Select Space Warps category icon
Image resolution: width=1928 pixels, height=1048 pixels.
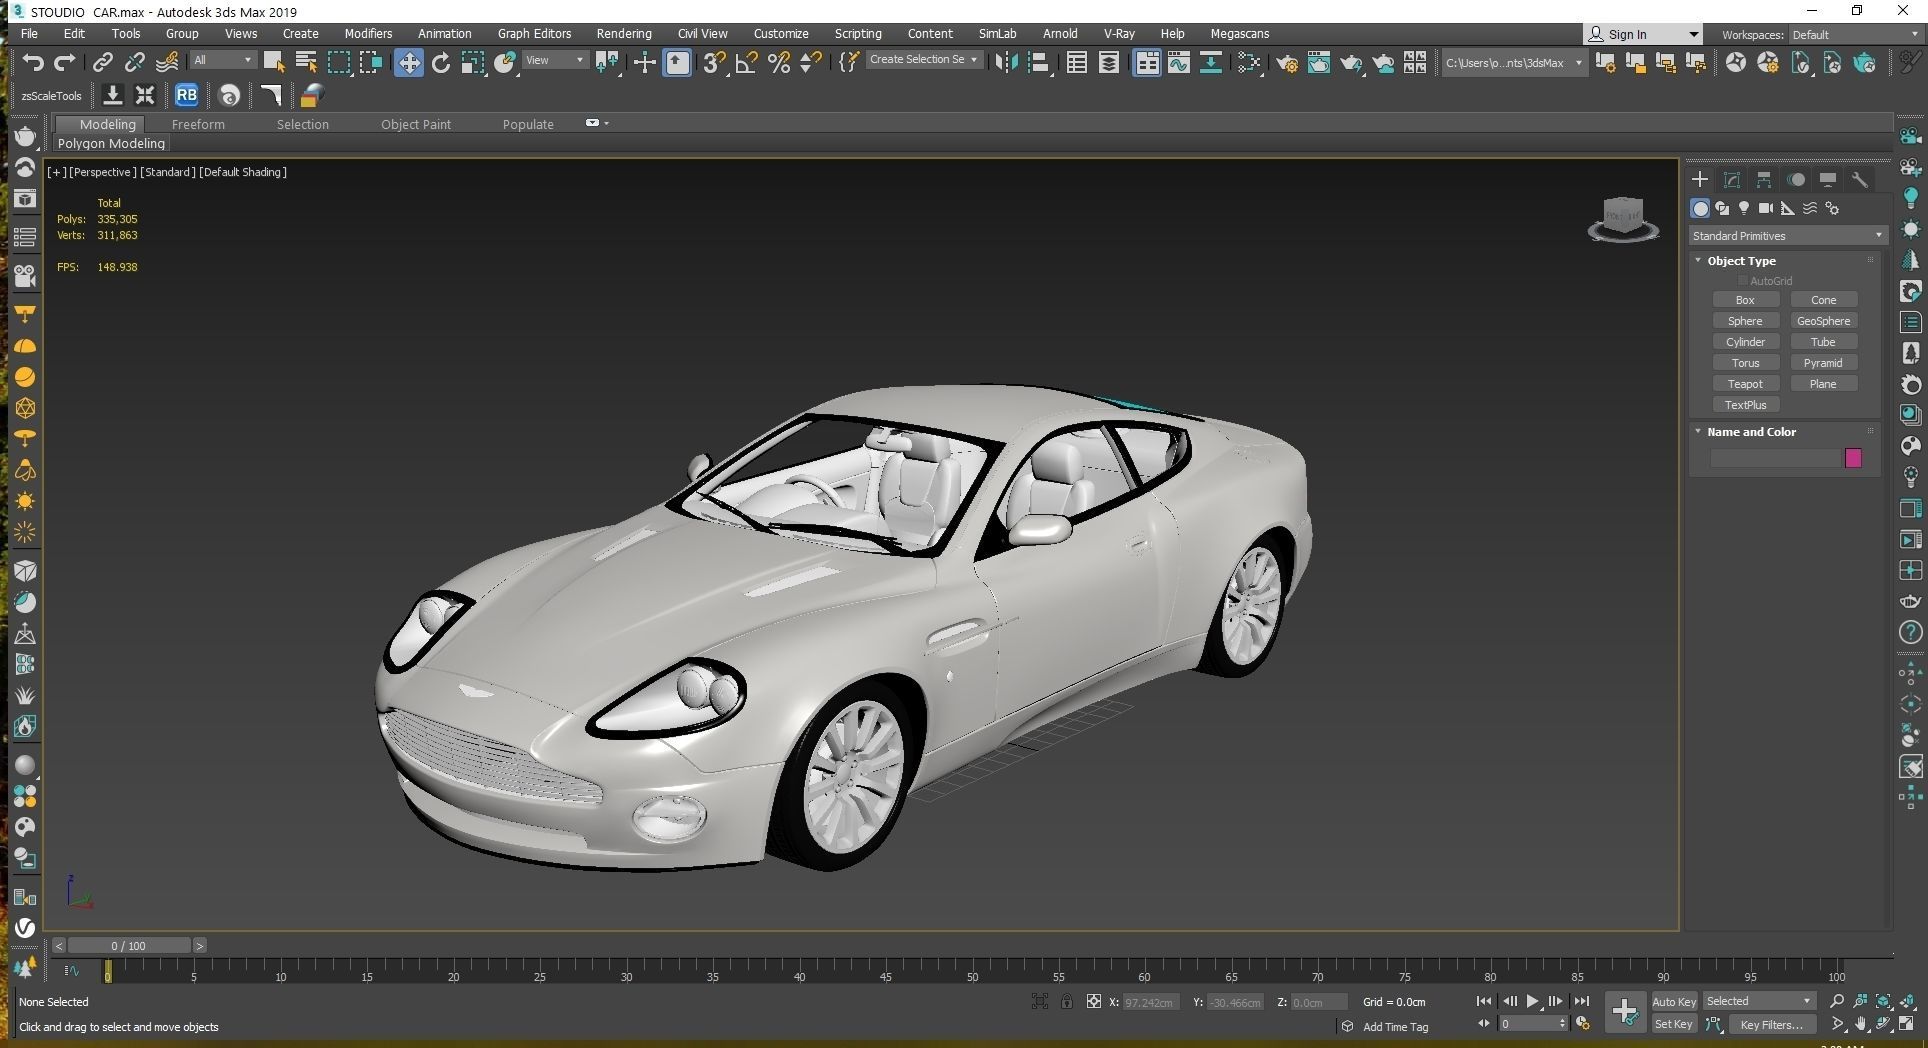[1810, 208]
